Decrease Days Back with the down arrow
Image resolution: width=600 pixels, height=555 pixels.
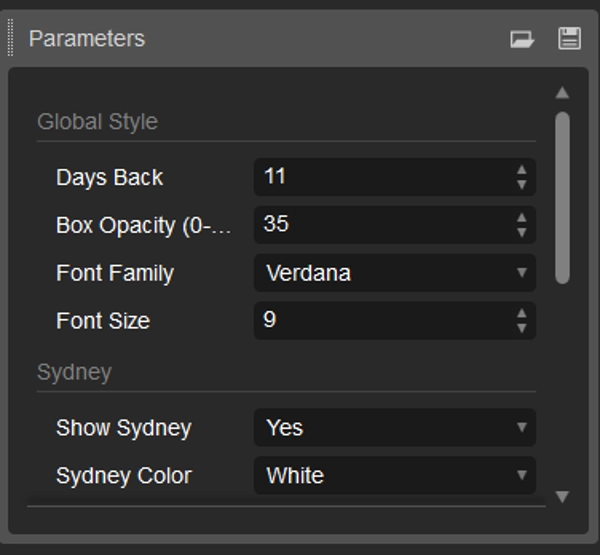coord(522,184)
